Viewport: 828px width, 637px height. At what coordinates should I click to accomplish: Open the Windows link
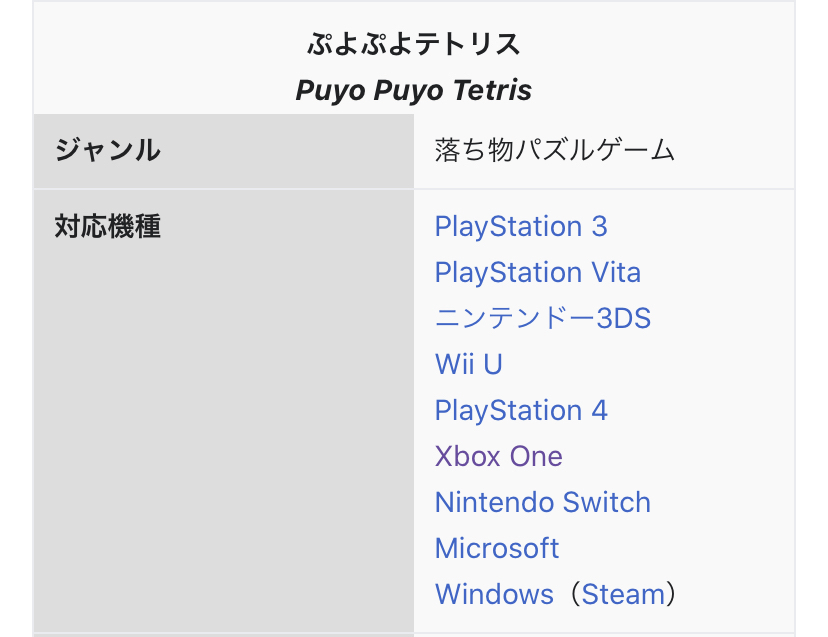[x=494, y=594]
